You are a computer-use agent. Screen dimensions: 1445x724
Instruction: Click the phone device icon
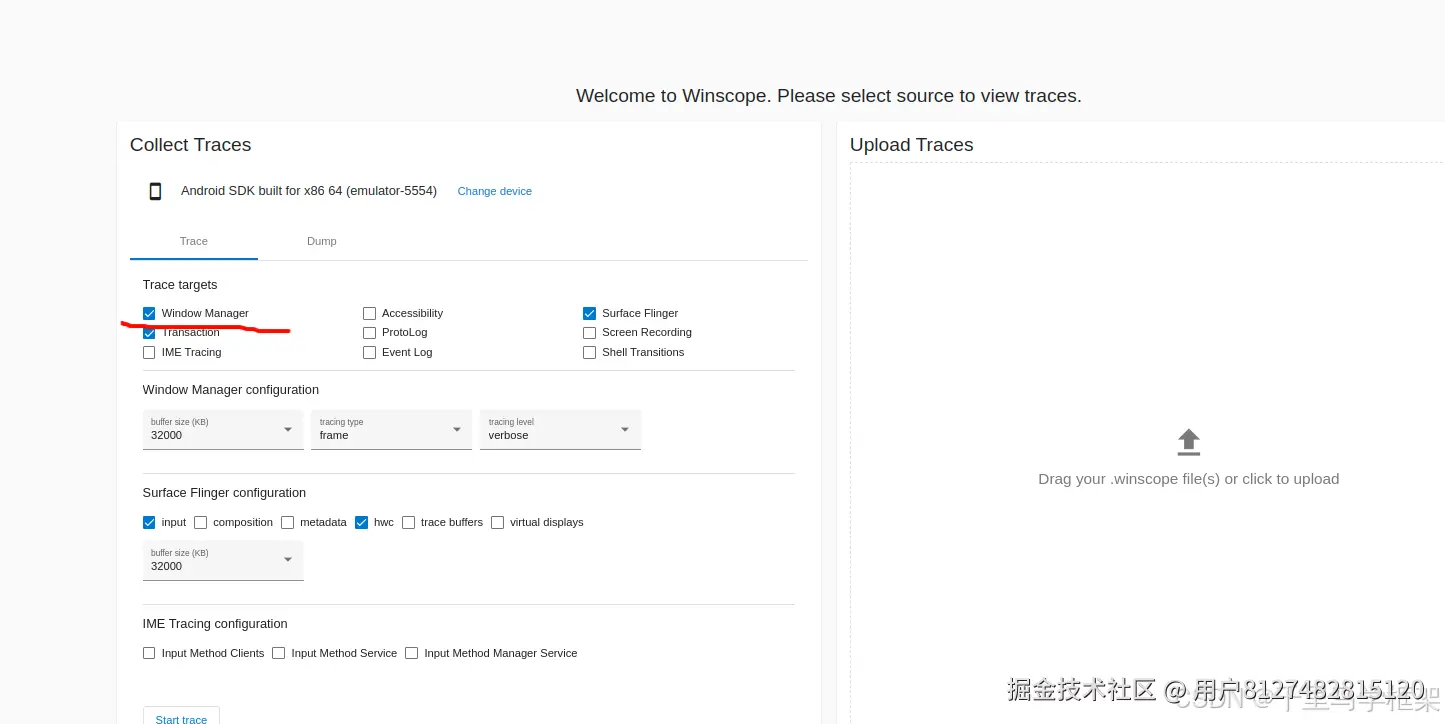[155, 191]
